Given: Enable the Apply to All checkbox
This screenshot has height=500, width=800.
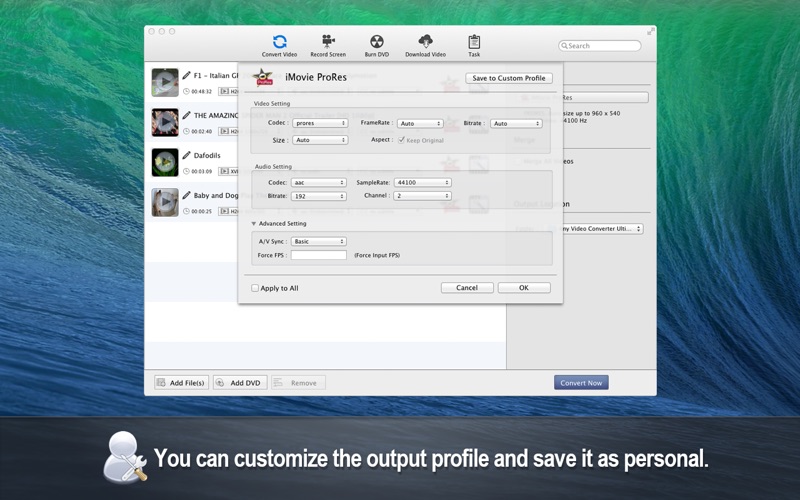Looking at the screenshot, I should tap(255, 288).
